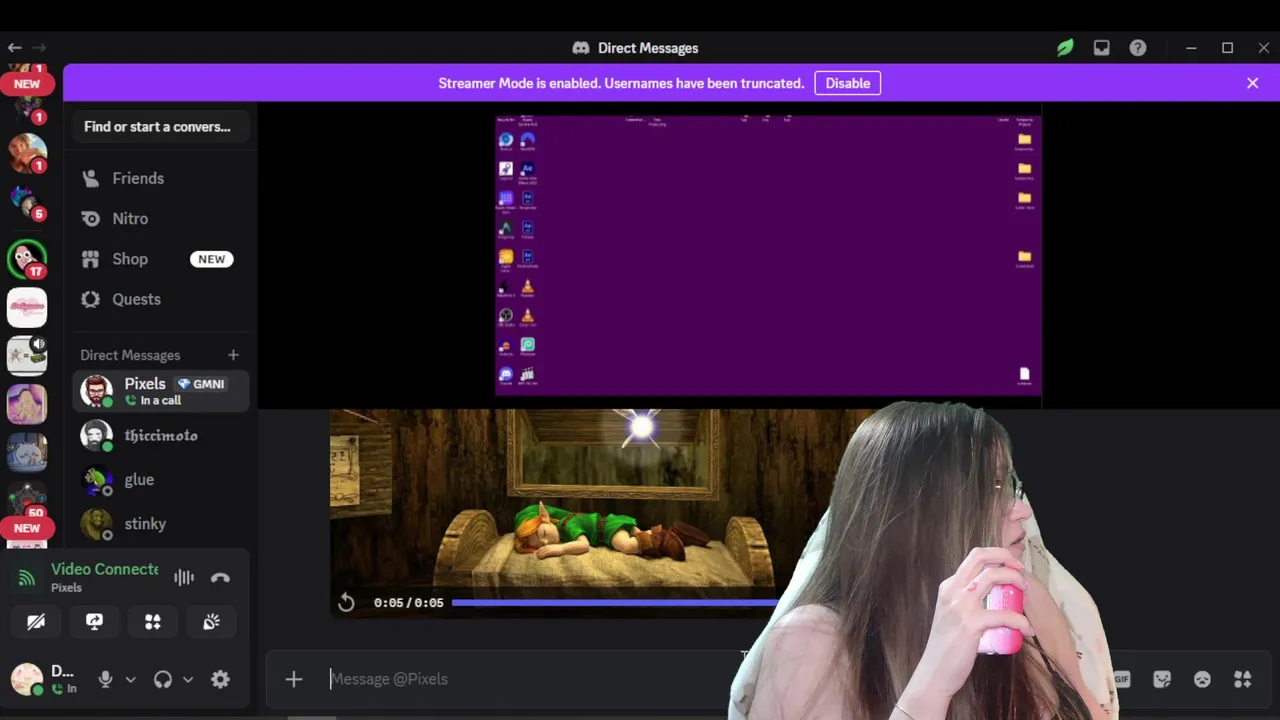Click the Video Connected status text

[105, 569]
